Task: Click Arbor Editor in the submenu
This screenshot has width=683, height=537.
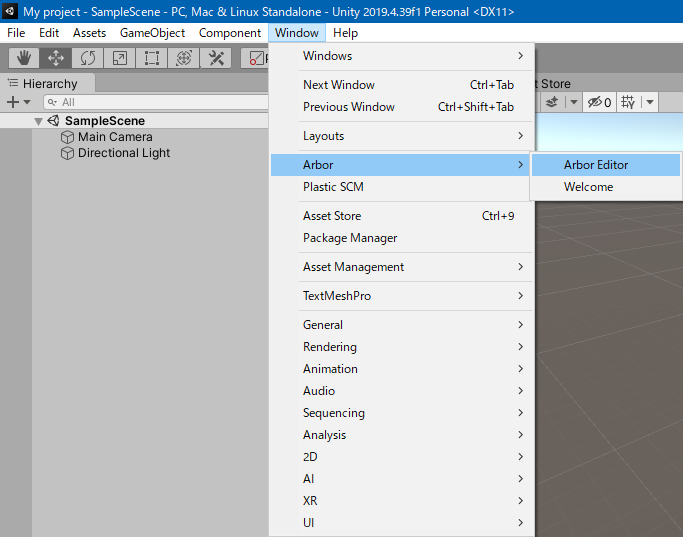Action: 596,165
